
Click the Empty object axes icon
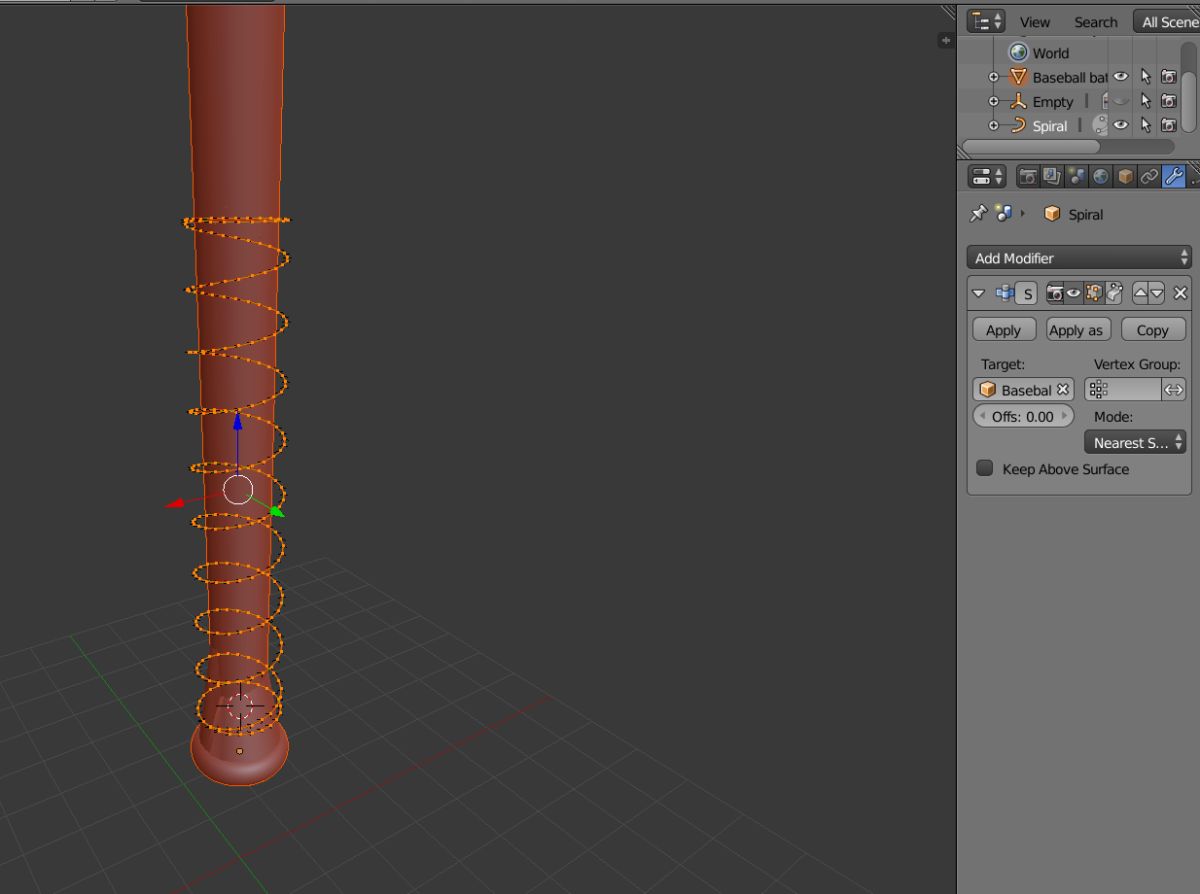pos(1018,101)
